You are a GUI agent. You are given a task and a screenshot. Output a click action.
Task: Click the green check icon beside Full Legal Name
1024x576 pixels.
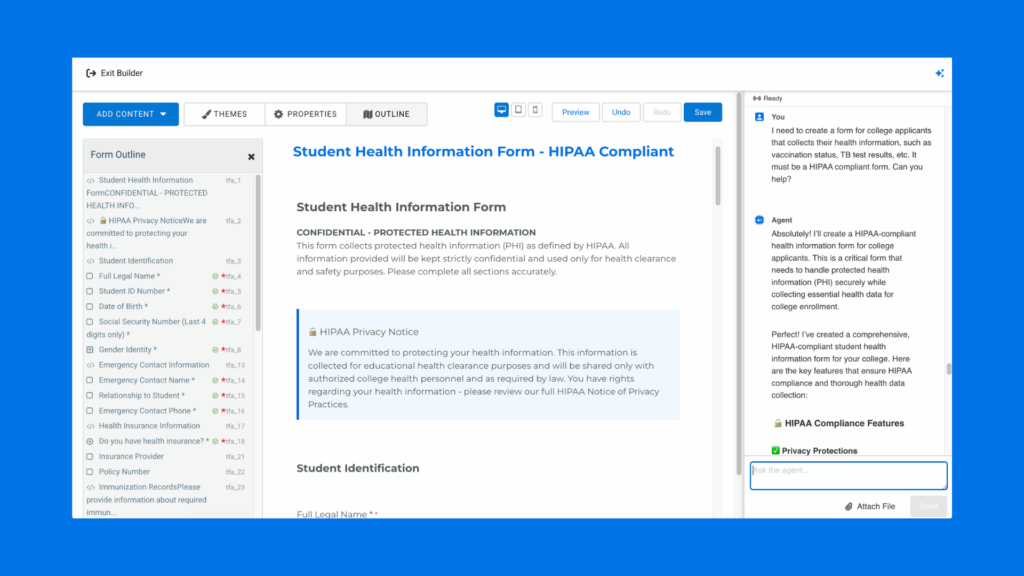pyautogui.click(x=215, y=276)
